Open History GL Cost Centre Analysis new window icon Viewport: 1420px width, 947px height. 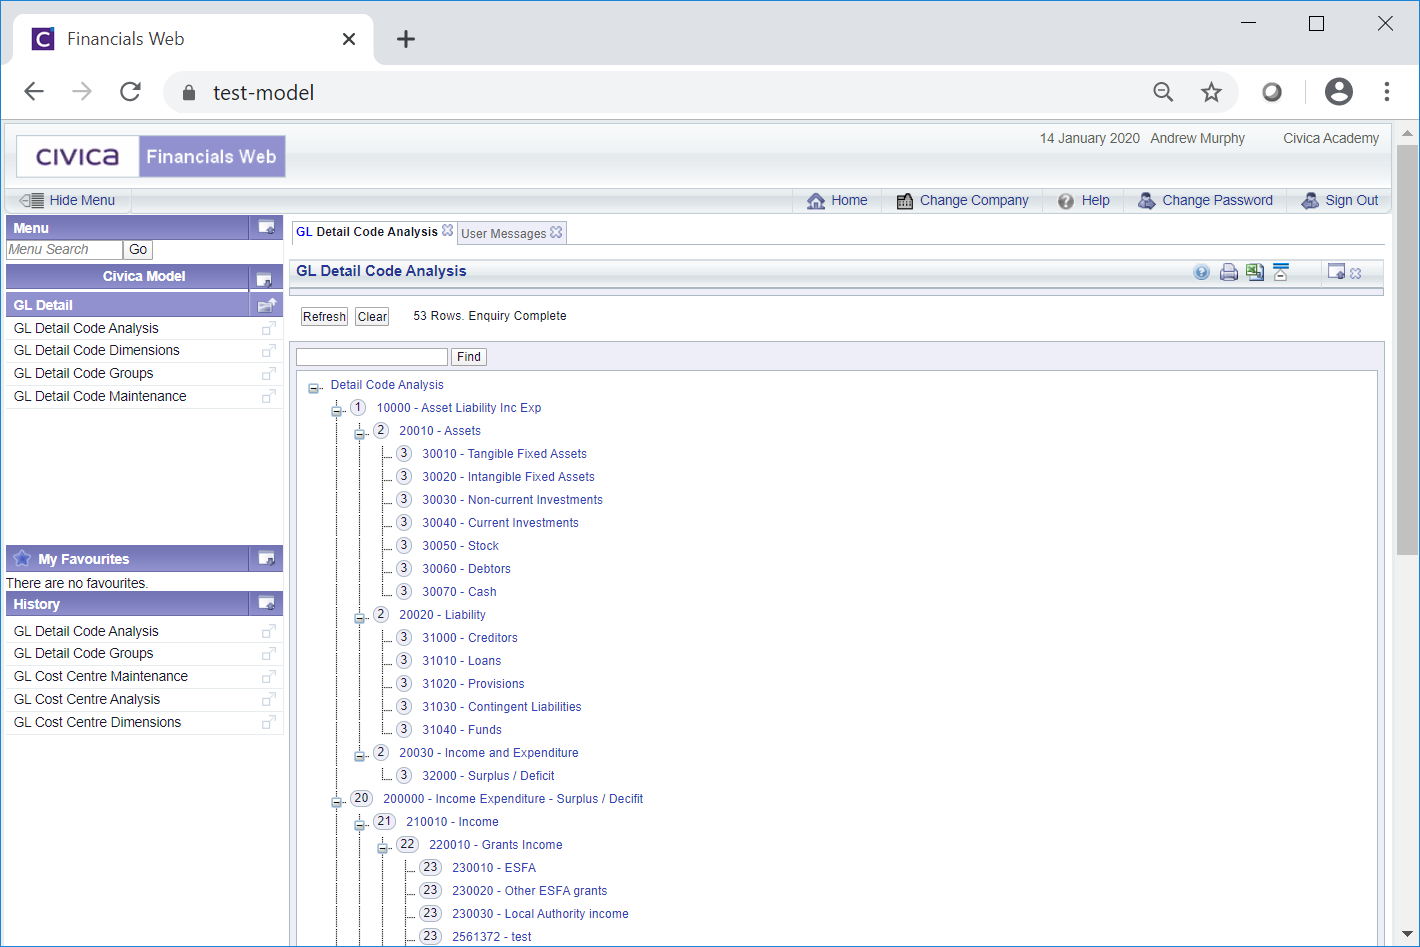point(268,700)
